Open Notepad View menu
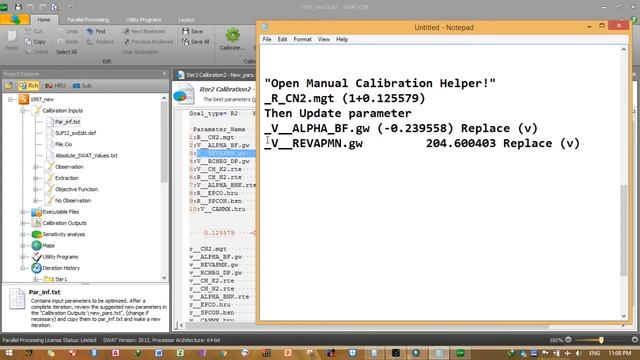Image resolution: width=640 pixels, height=360 pixels. tap(324, 39)
